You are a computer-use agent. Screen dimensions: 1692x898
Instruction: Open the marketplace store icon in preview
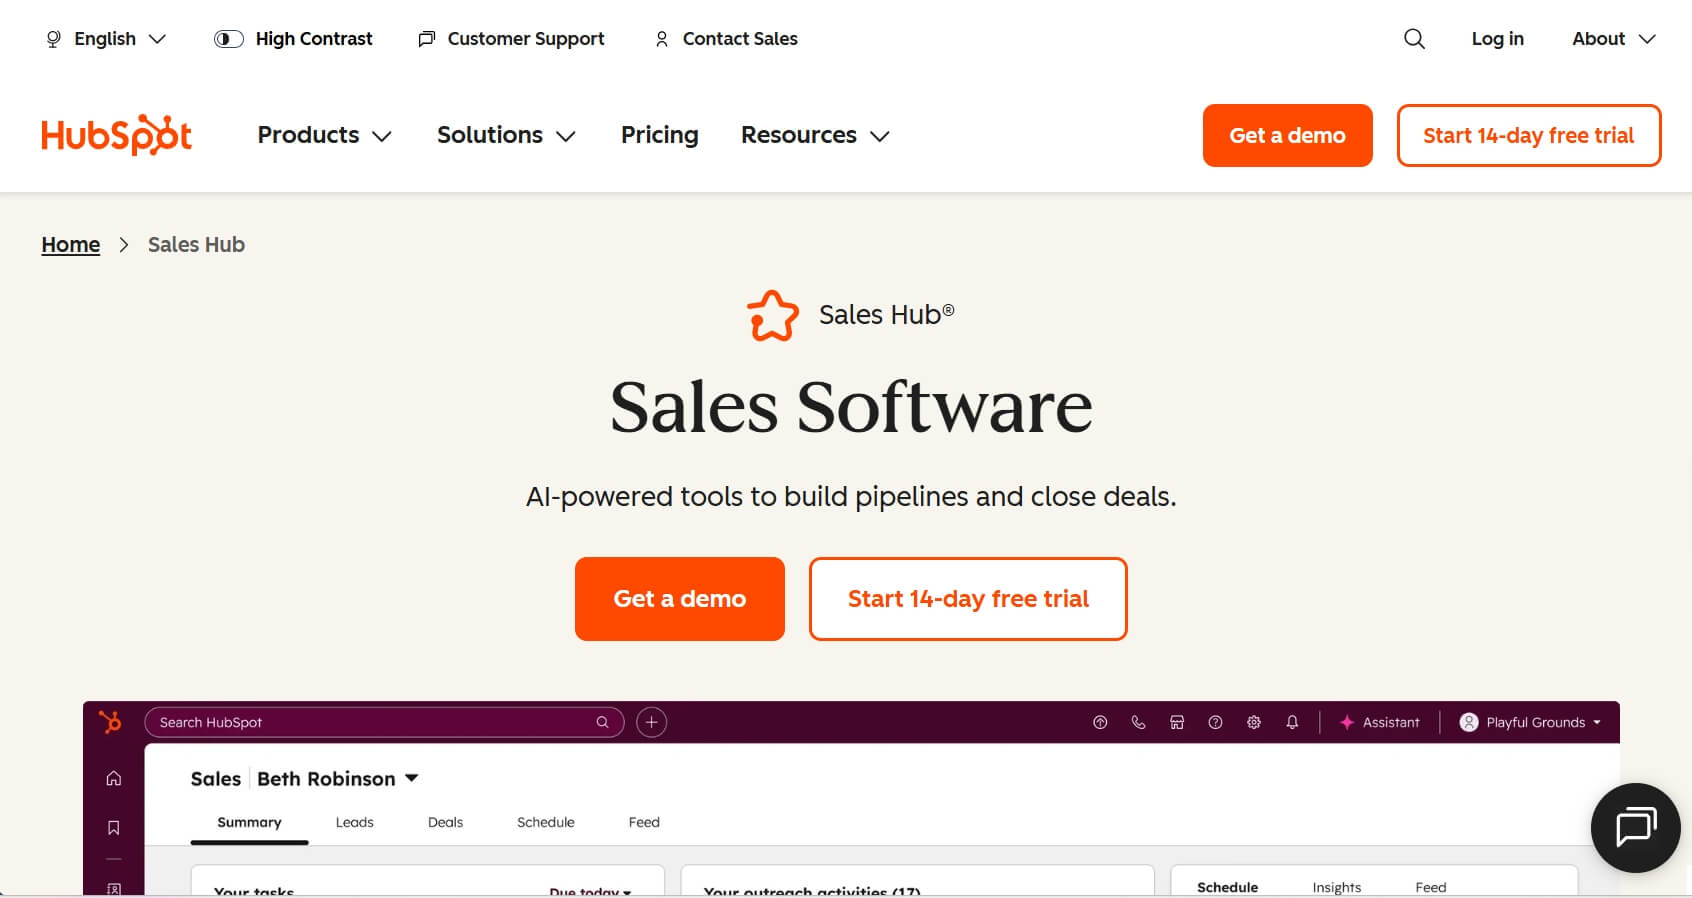tap(1177, 722)
